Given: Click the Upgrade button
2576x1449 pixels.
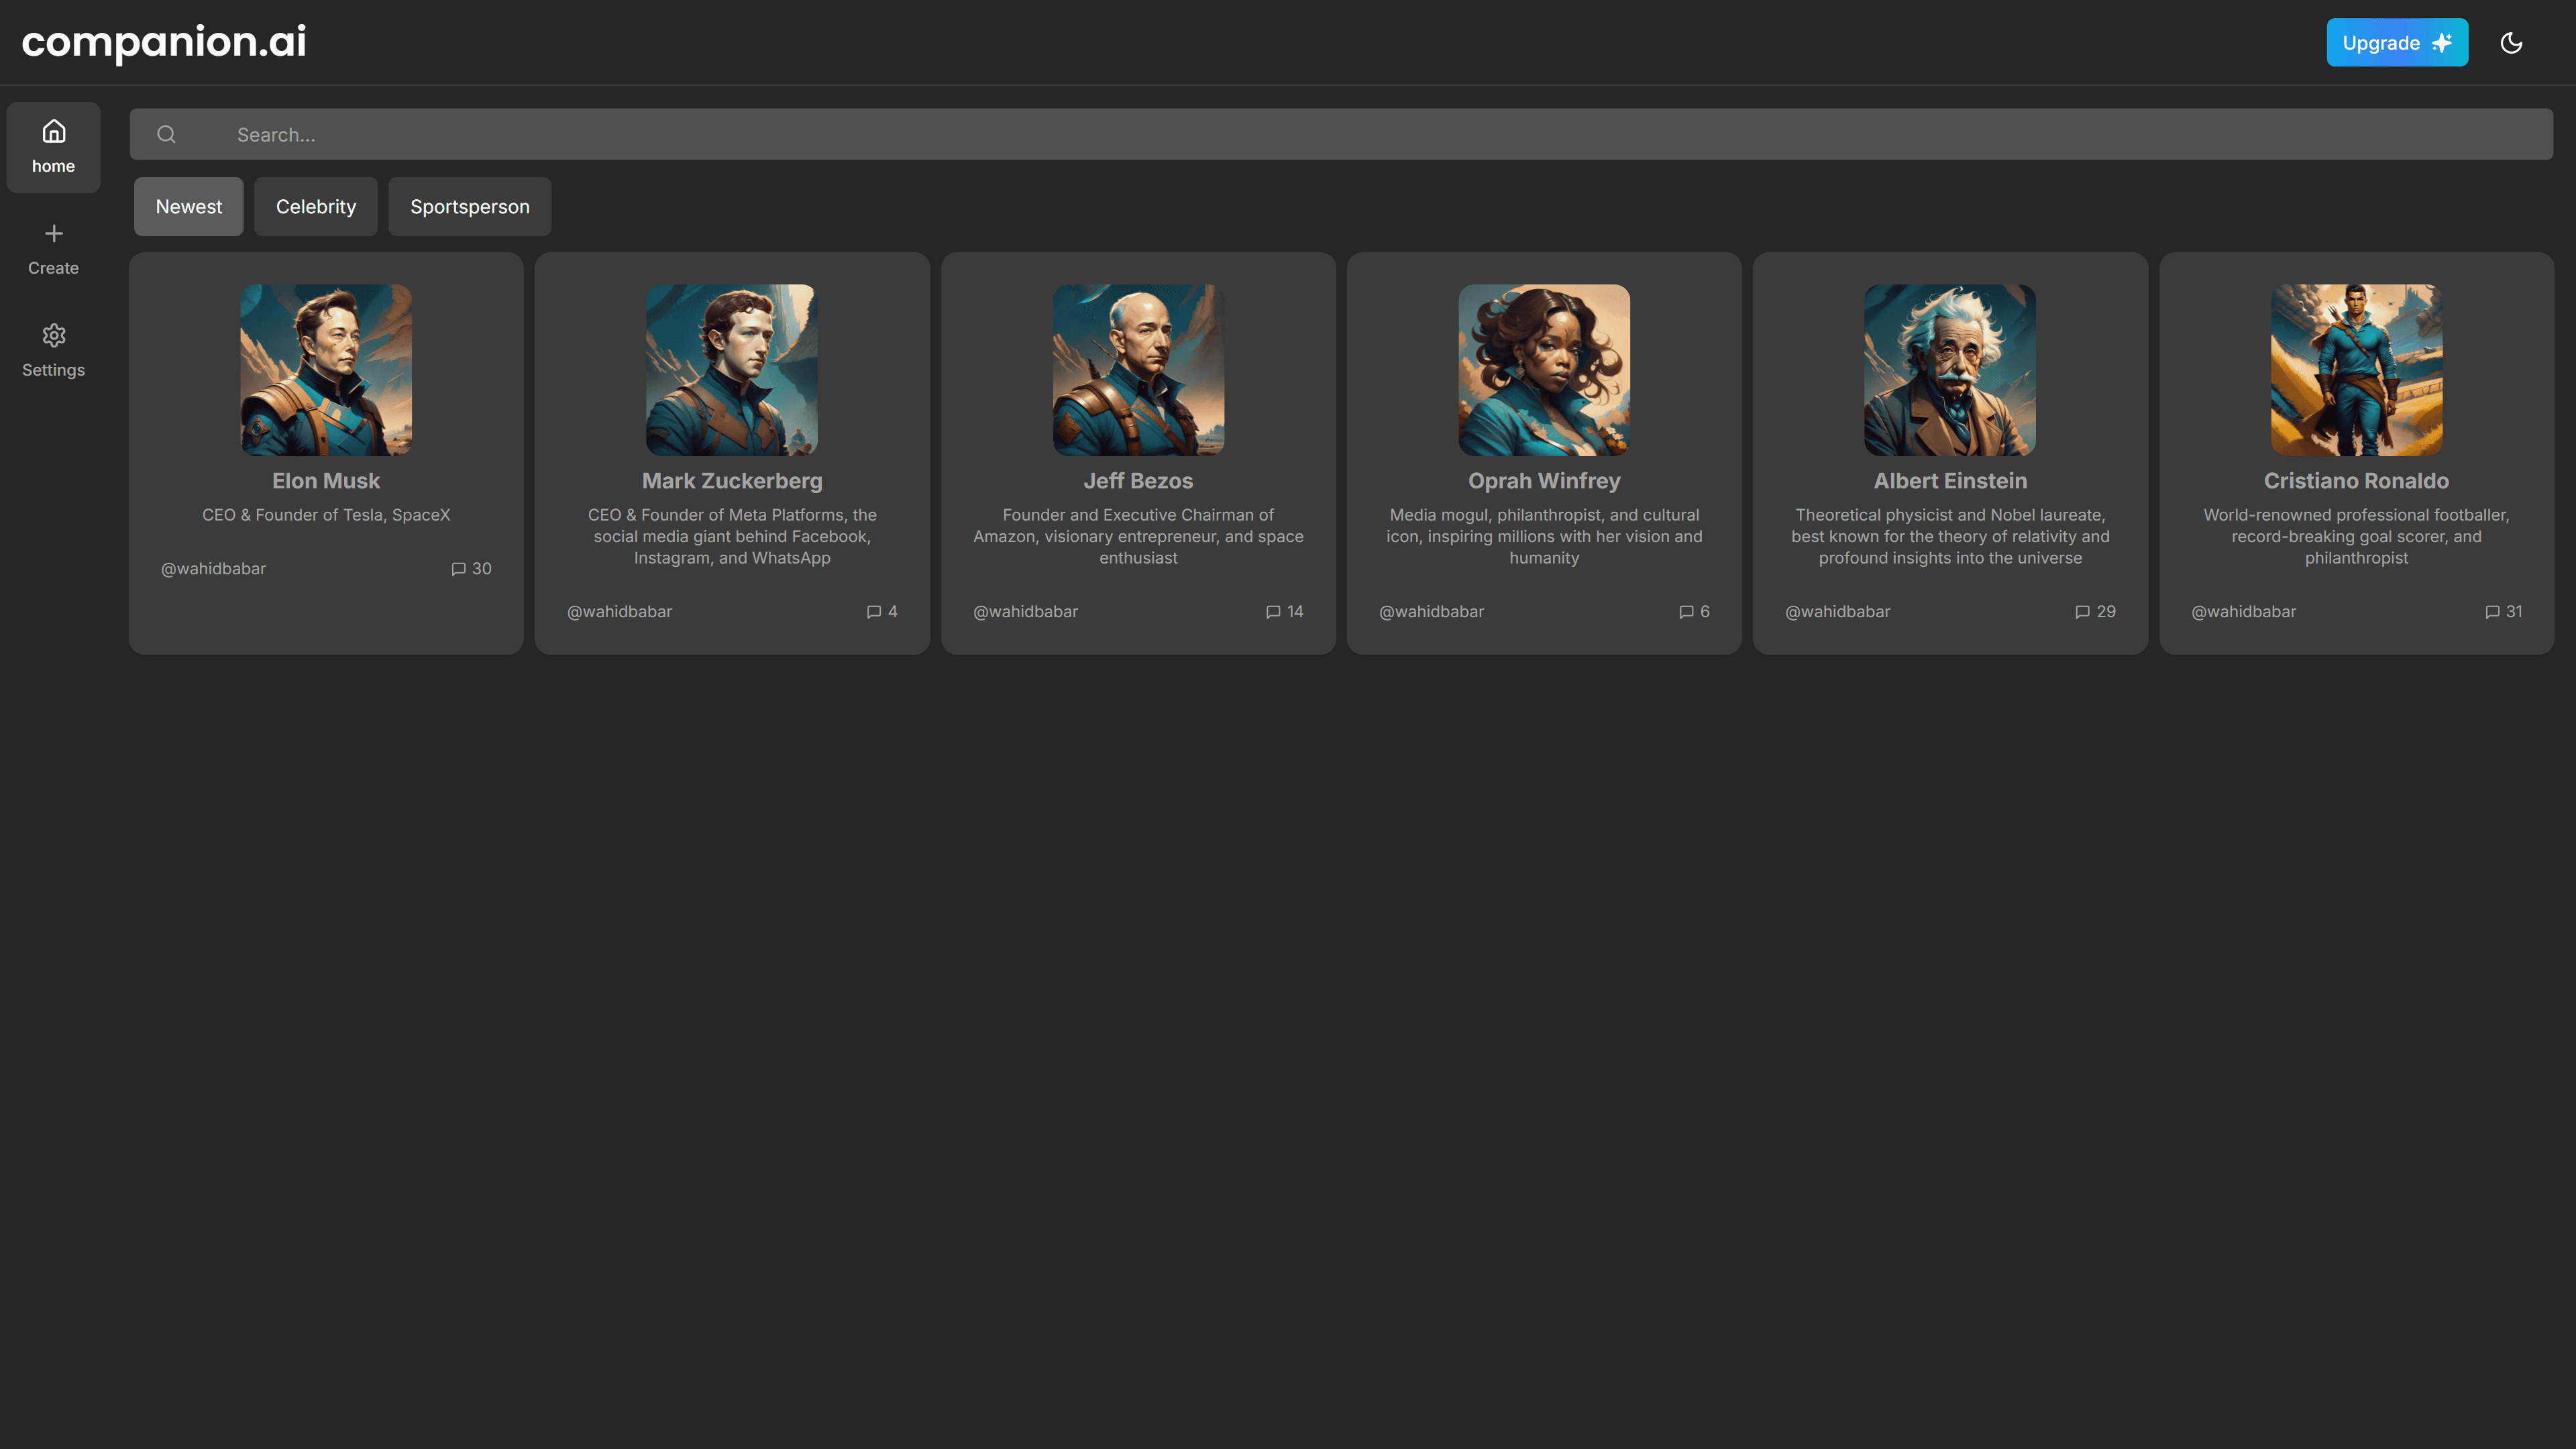Looking at the screenshot, I should (2396, 43).
